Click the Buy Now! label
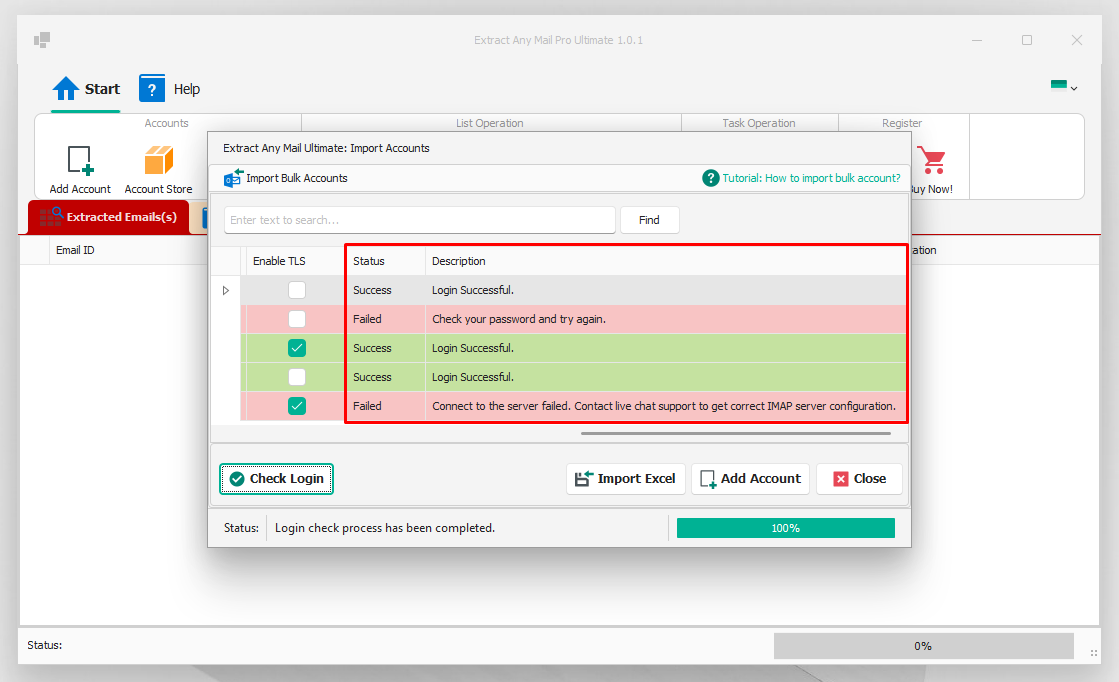 click(932, 189)
